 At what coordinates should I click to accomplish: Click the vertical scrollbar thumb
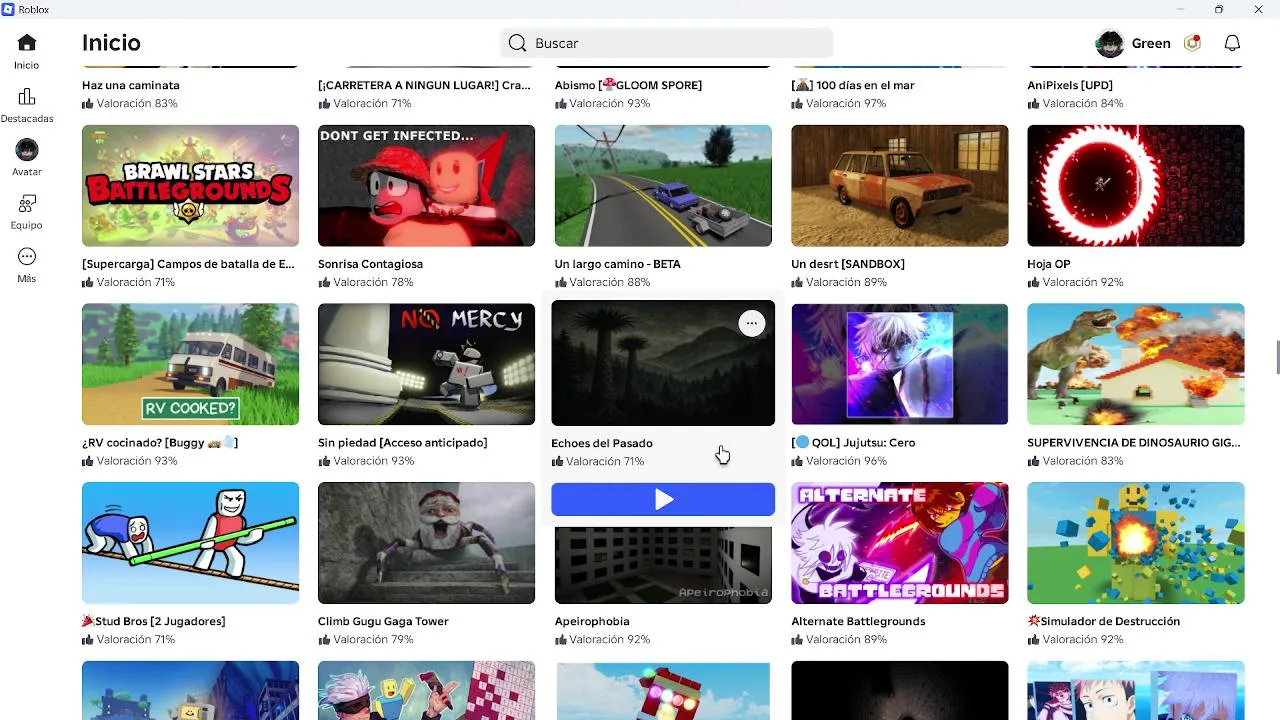click(1277, 357)
